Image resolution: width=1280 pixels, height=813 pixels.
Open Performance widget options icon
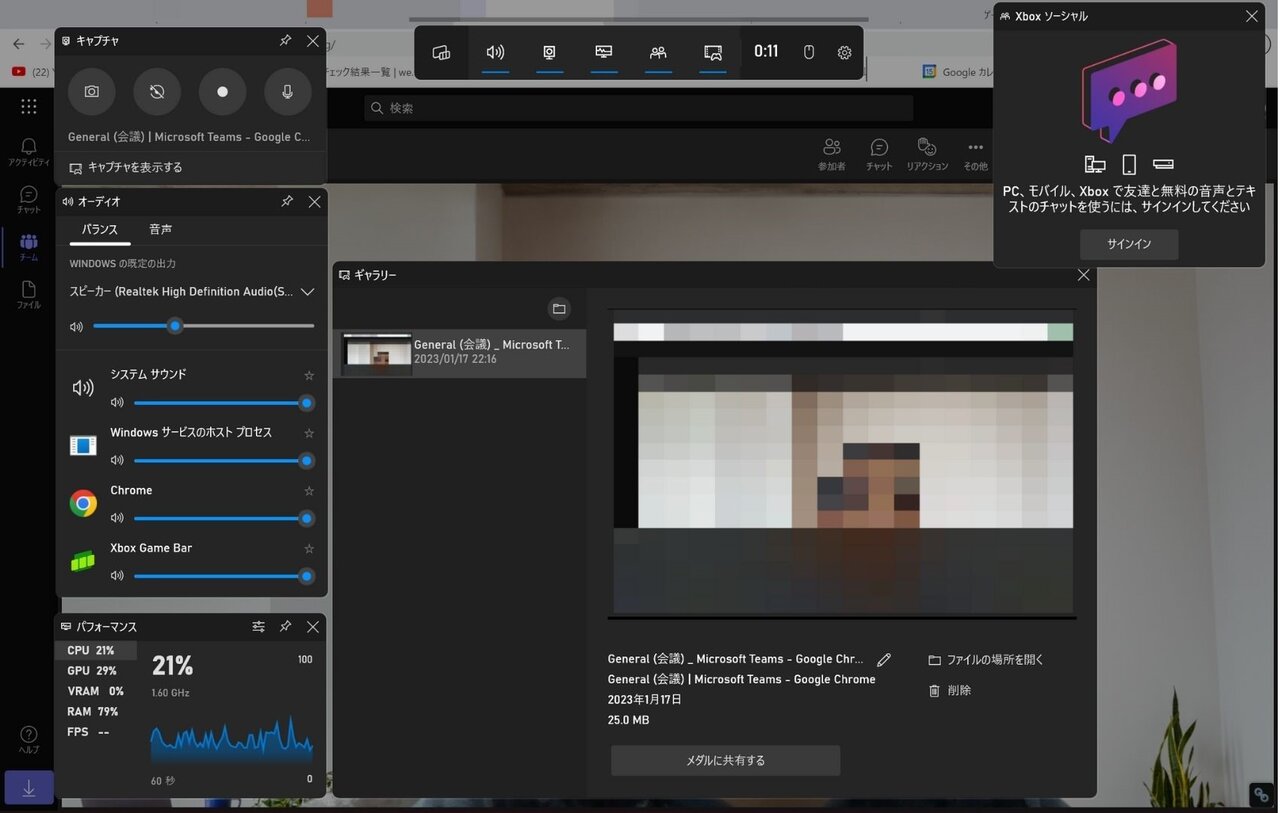click(x=258, y=627)
